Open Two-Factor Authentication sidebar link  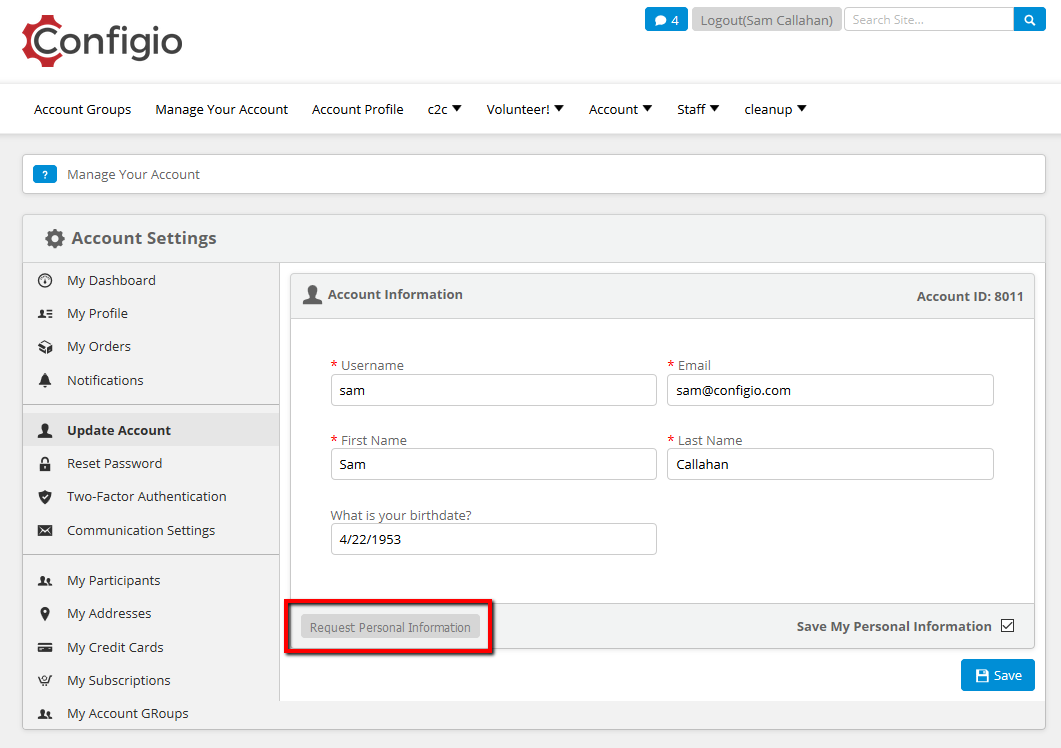point(146,497)
